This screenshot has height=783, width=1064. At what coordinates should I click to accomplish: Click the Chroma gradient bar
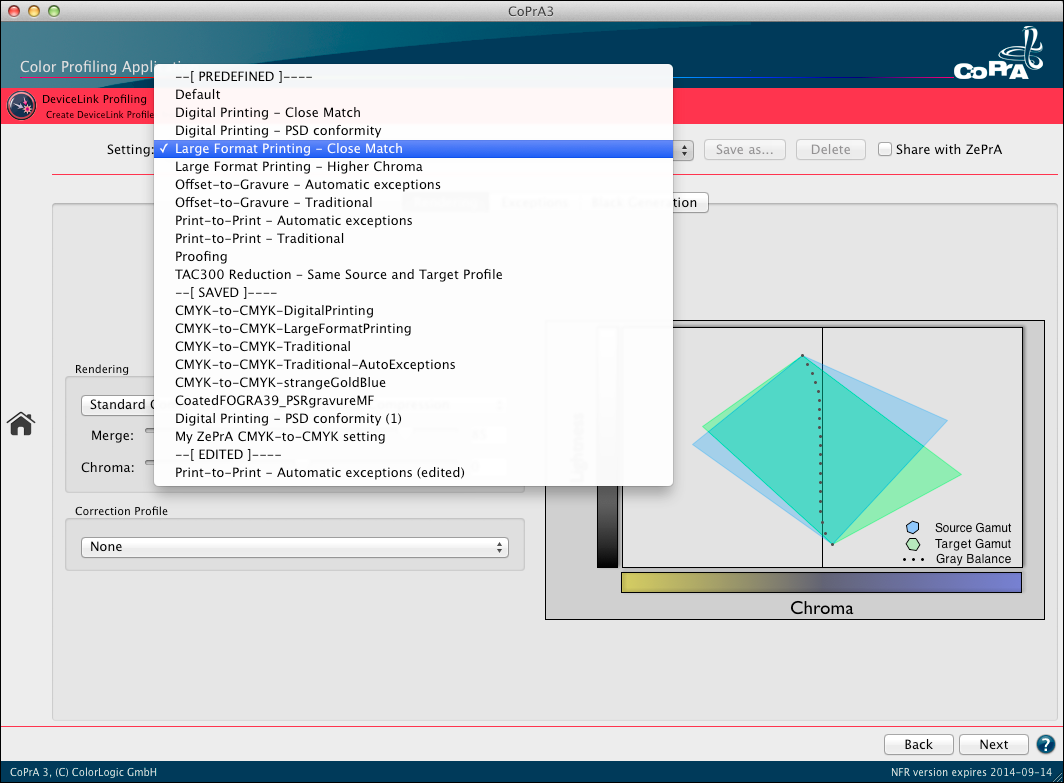click(820, 582)
